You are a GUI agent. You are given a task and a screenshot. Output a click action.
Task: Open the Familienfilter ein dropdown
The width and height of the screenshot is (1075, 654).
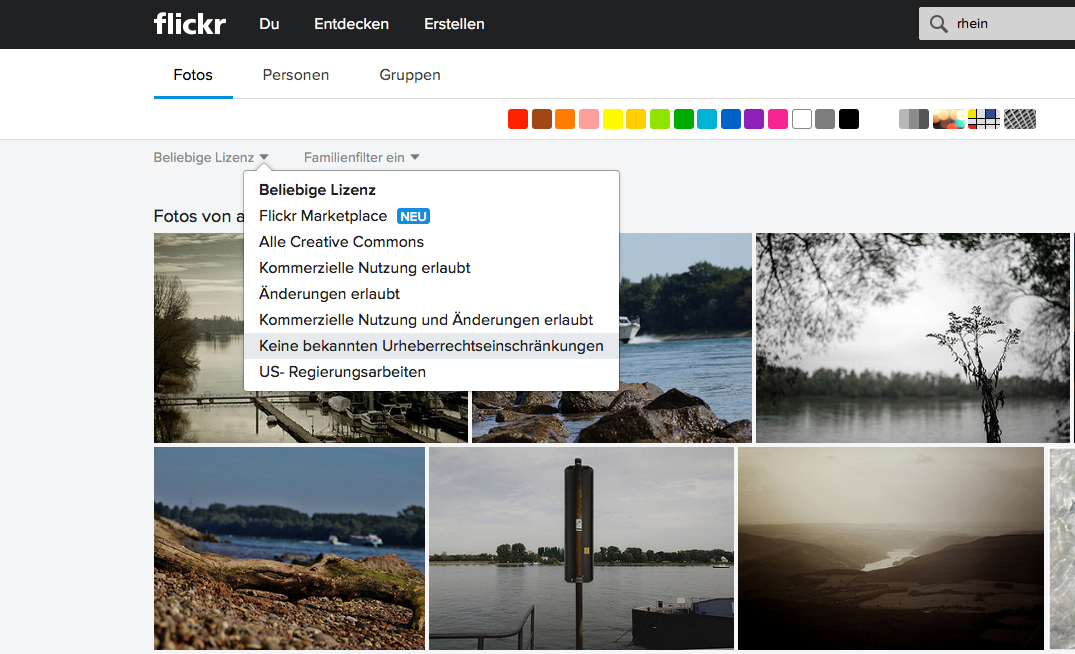coord(361,158)
